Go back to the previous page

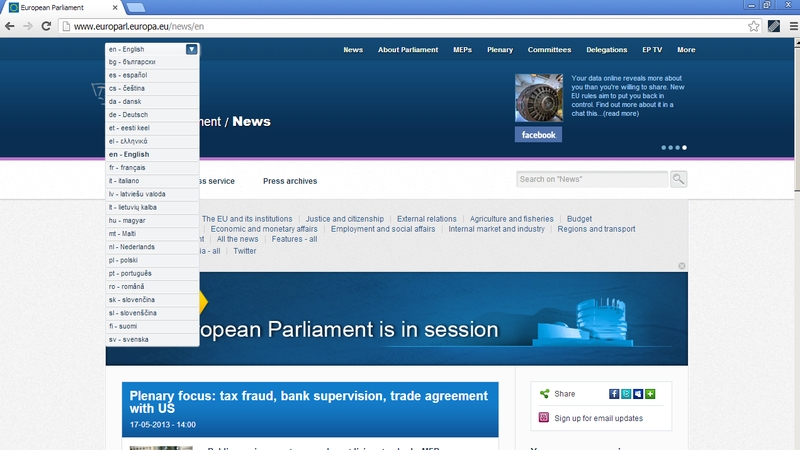pos(10,26)
